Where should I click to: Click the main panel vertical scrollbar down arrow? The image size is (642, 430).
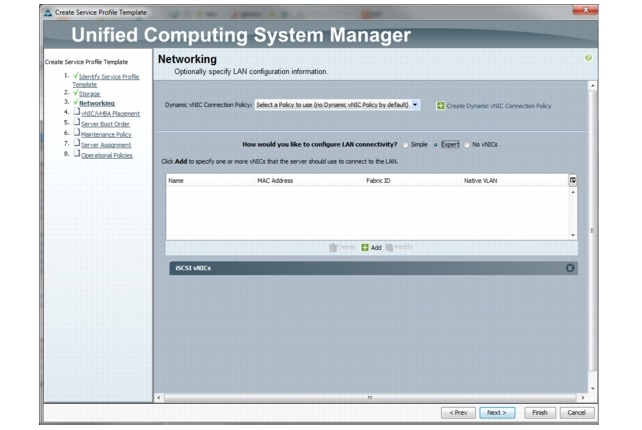592,388
